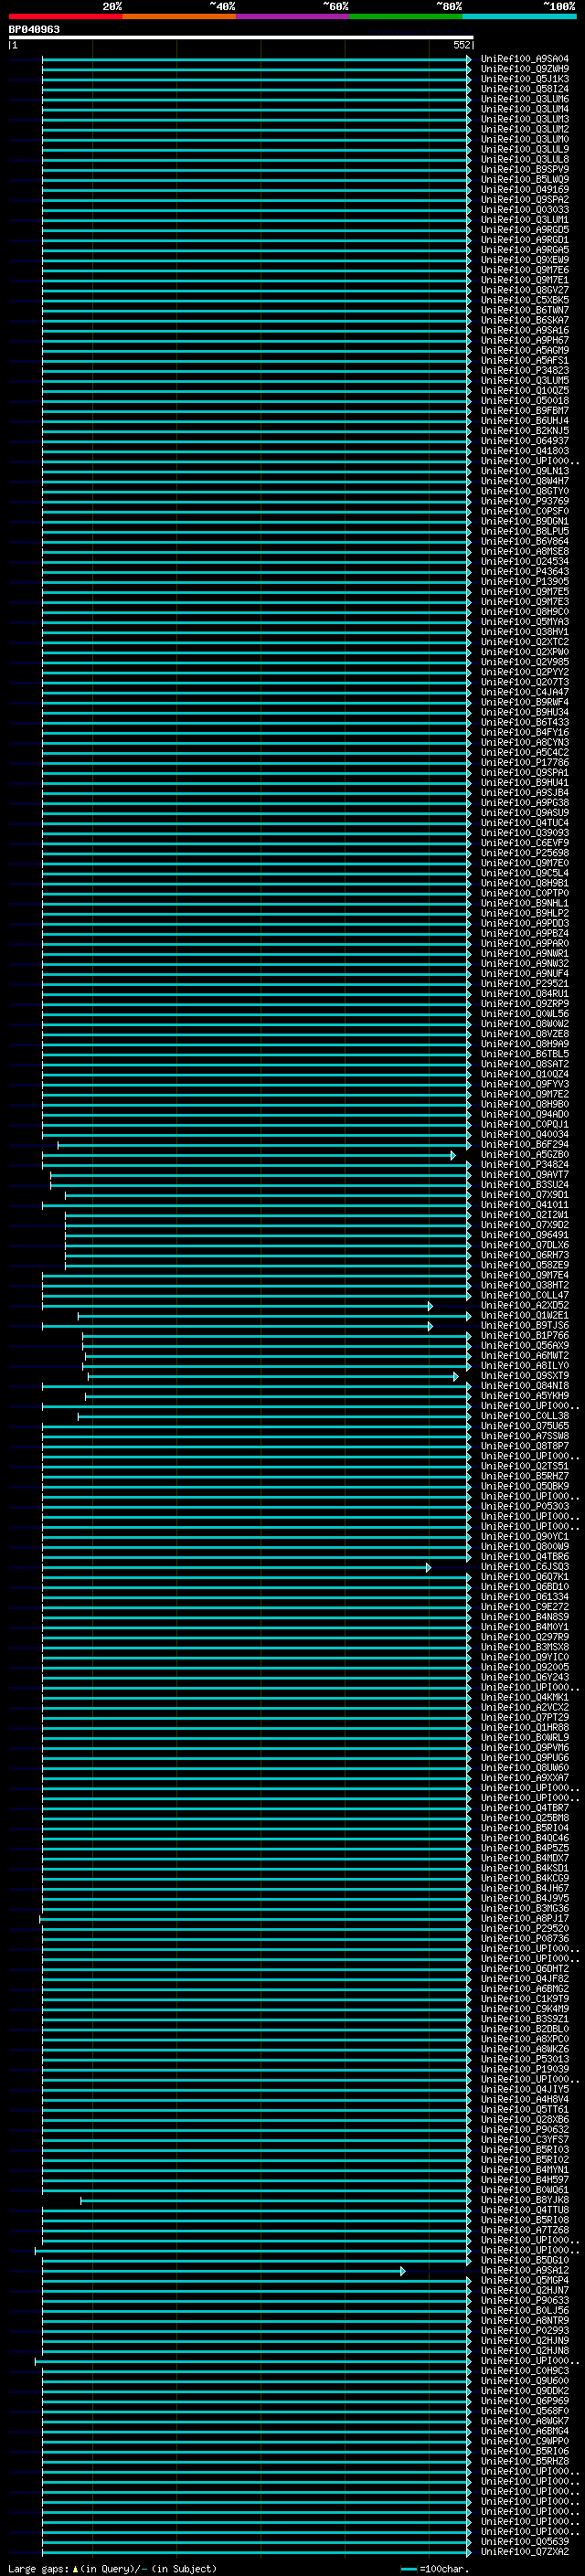Select the UniRef100_Q7X9D1 label
Viewport: 585px width, 2576px height.
coord(525,1194)
